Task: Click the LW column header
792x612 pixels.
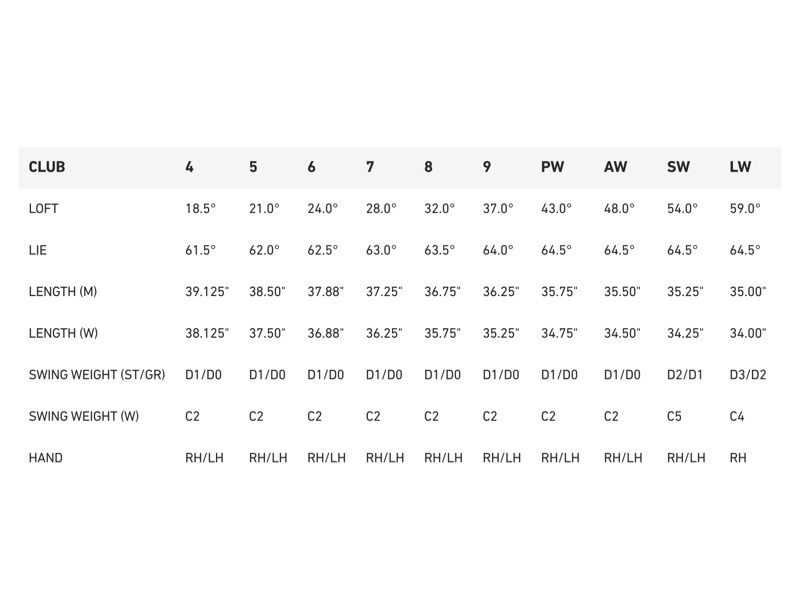Action: (740, 167)
